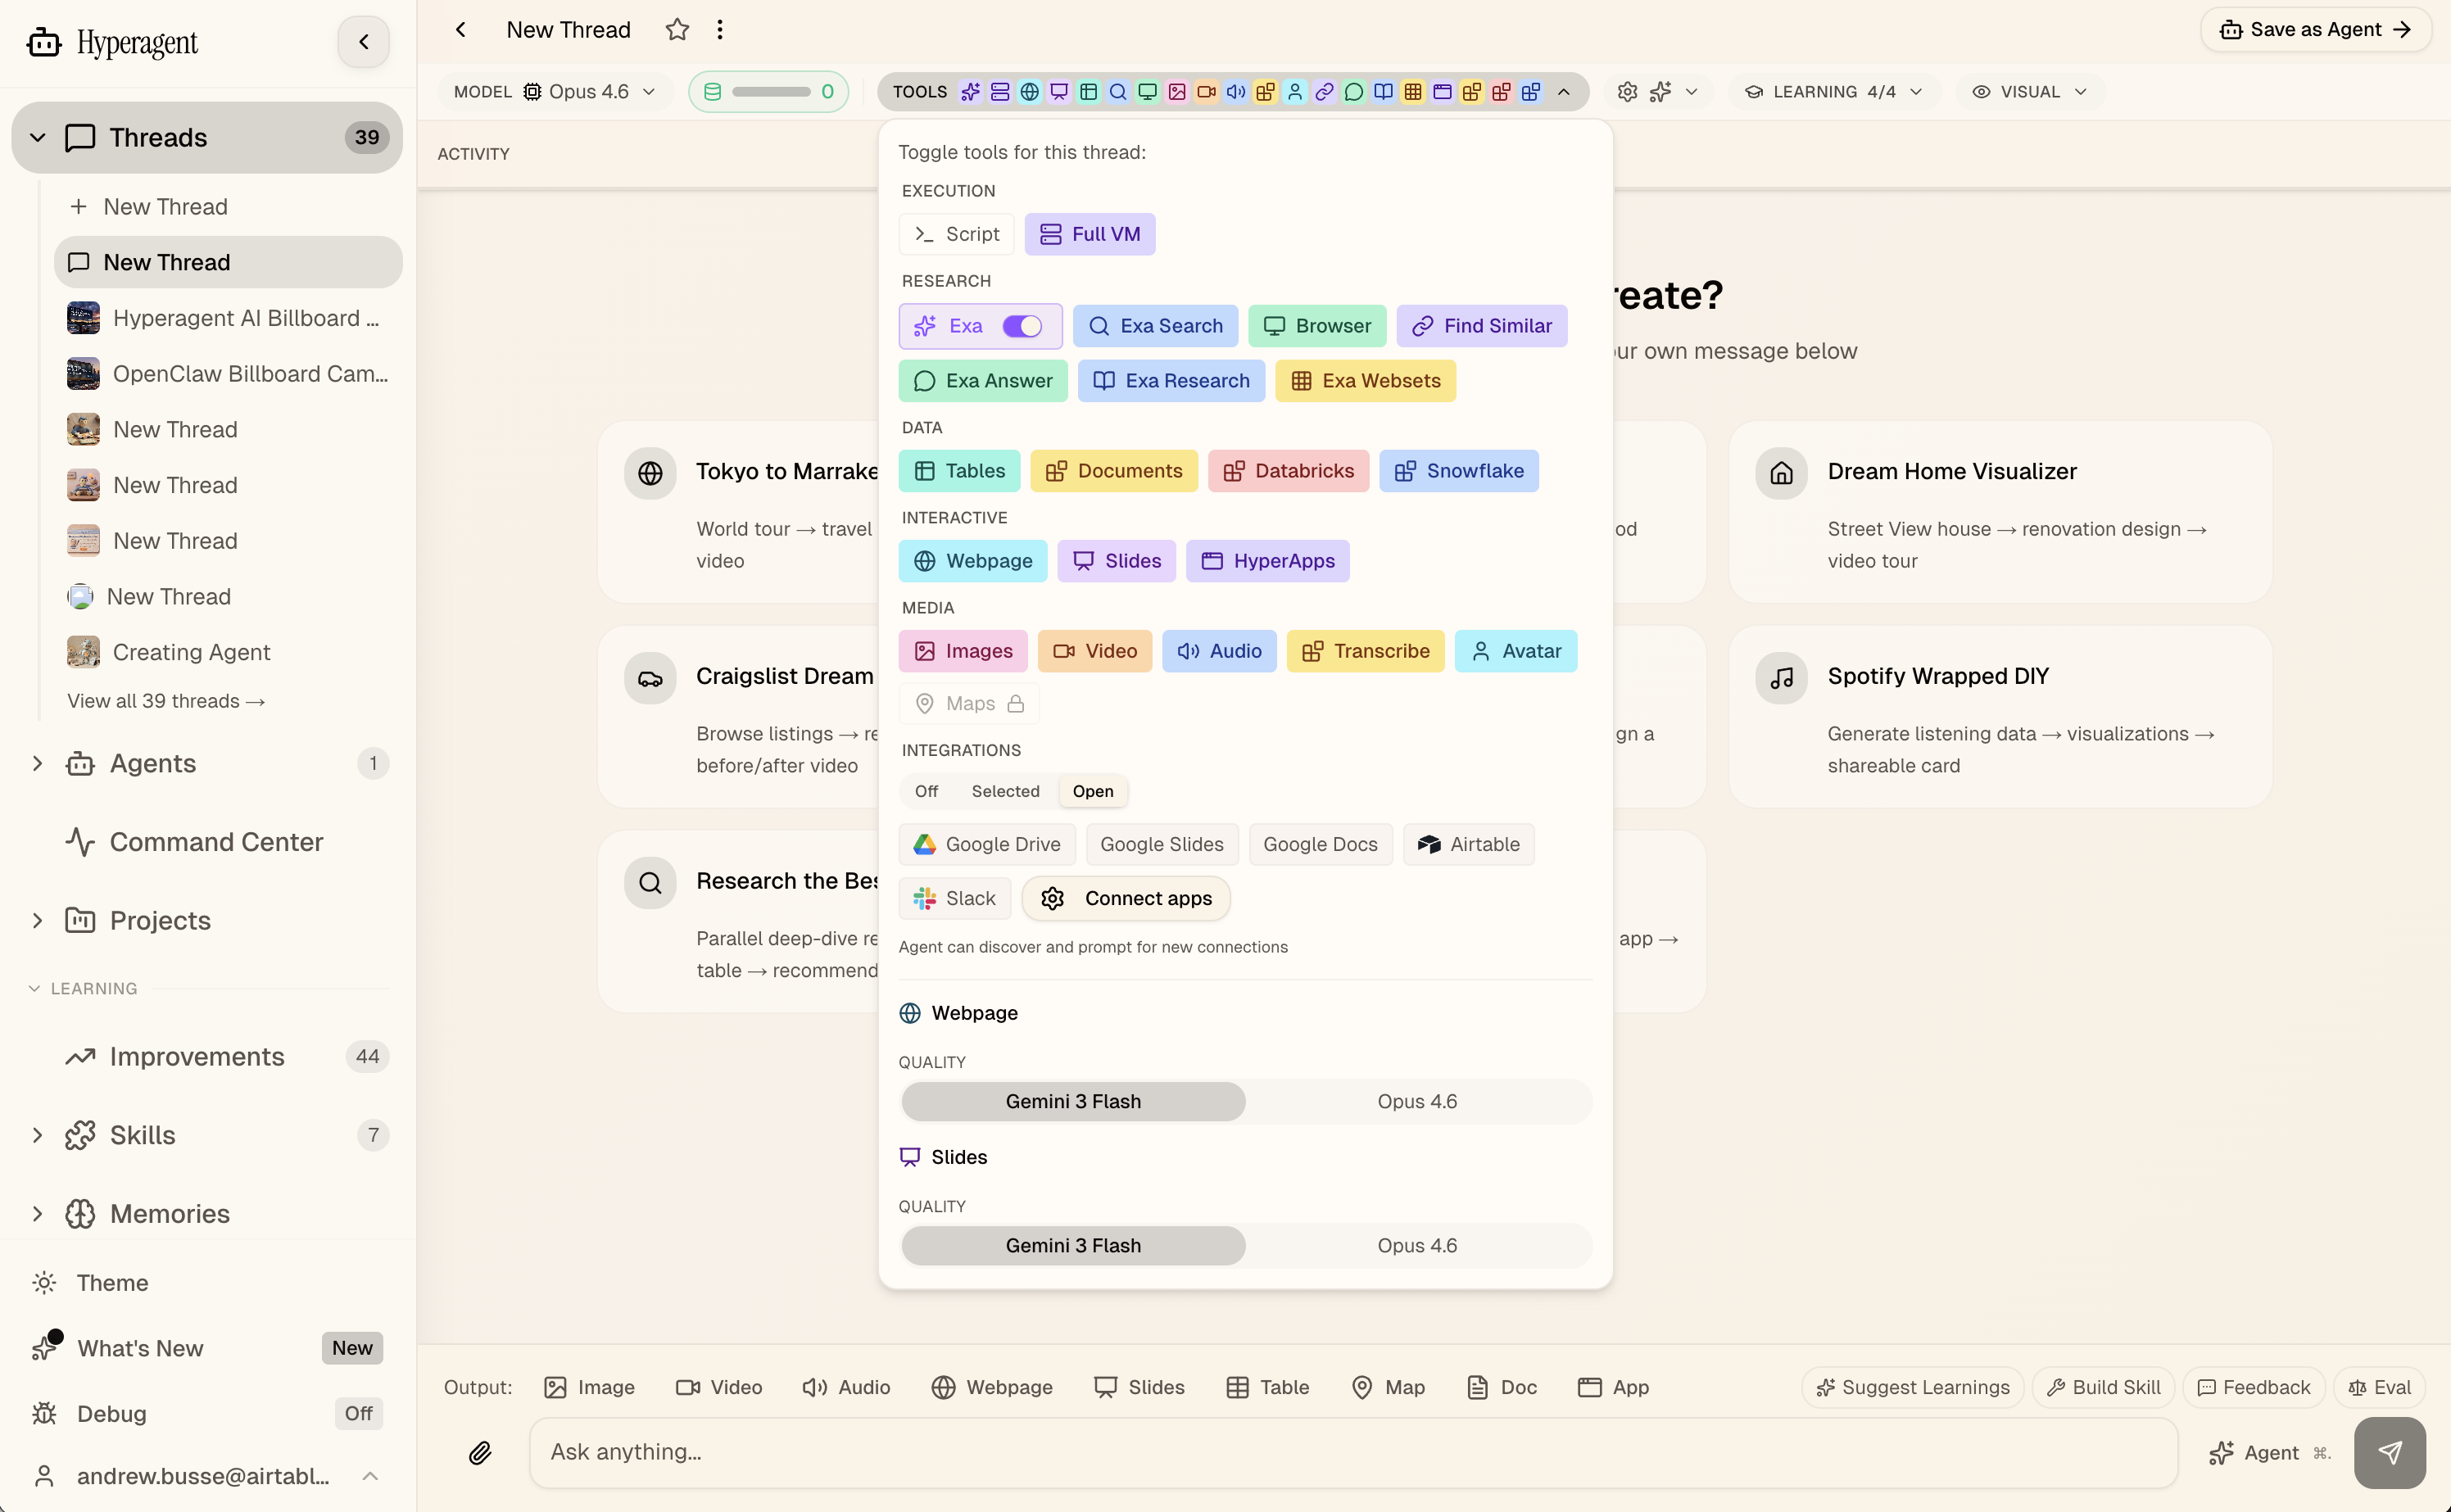Expand the Skills section in the sidebar
The height and width of the screenshot is (1512, 2451).
37,1135
